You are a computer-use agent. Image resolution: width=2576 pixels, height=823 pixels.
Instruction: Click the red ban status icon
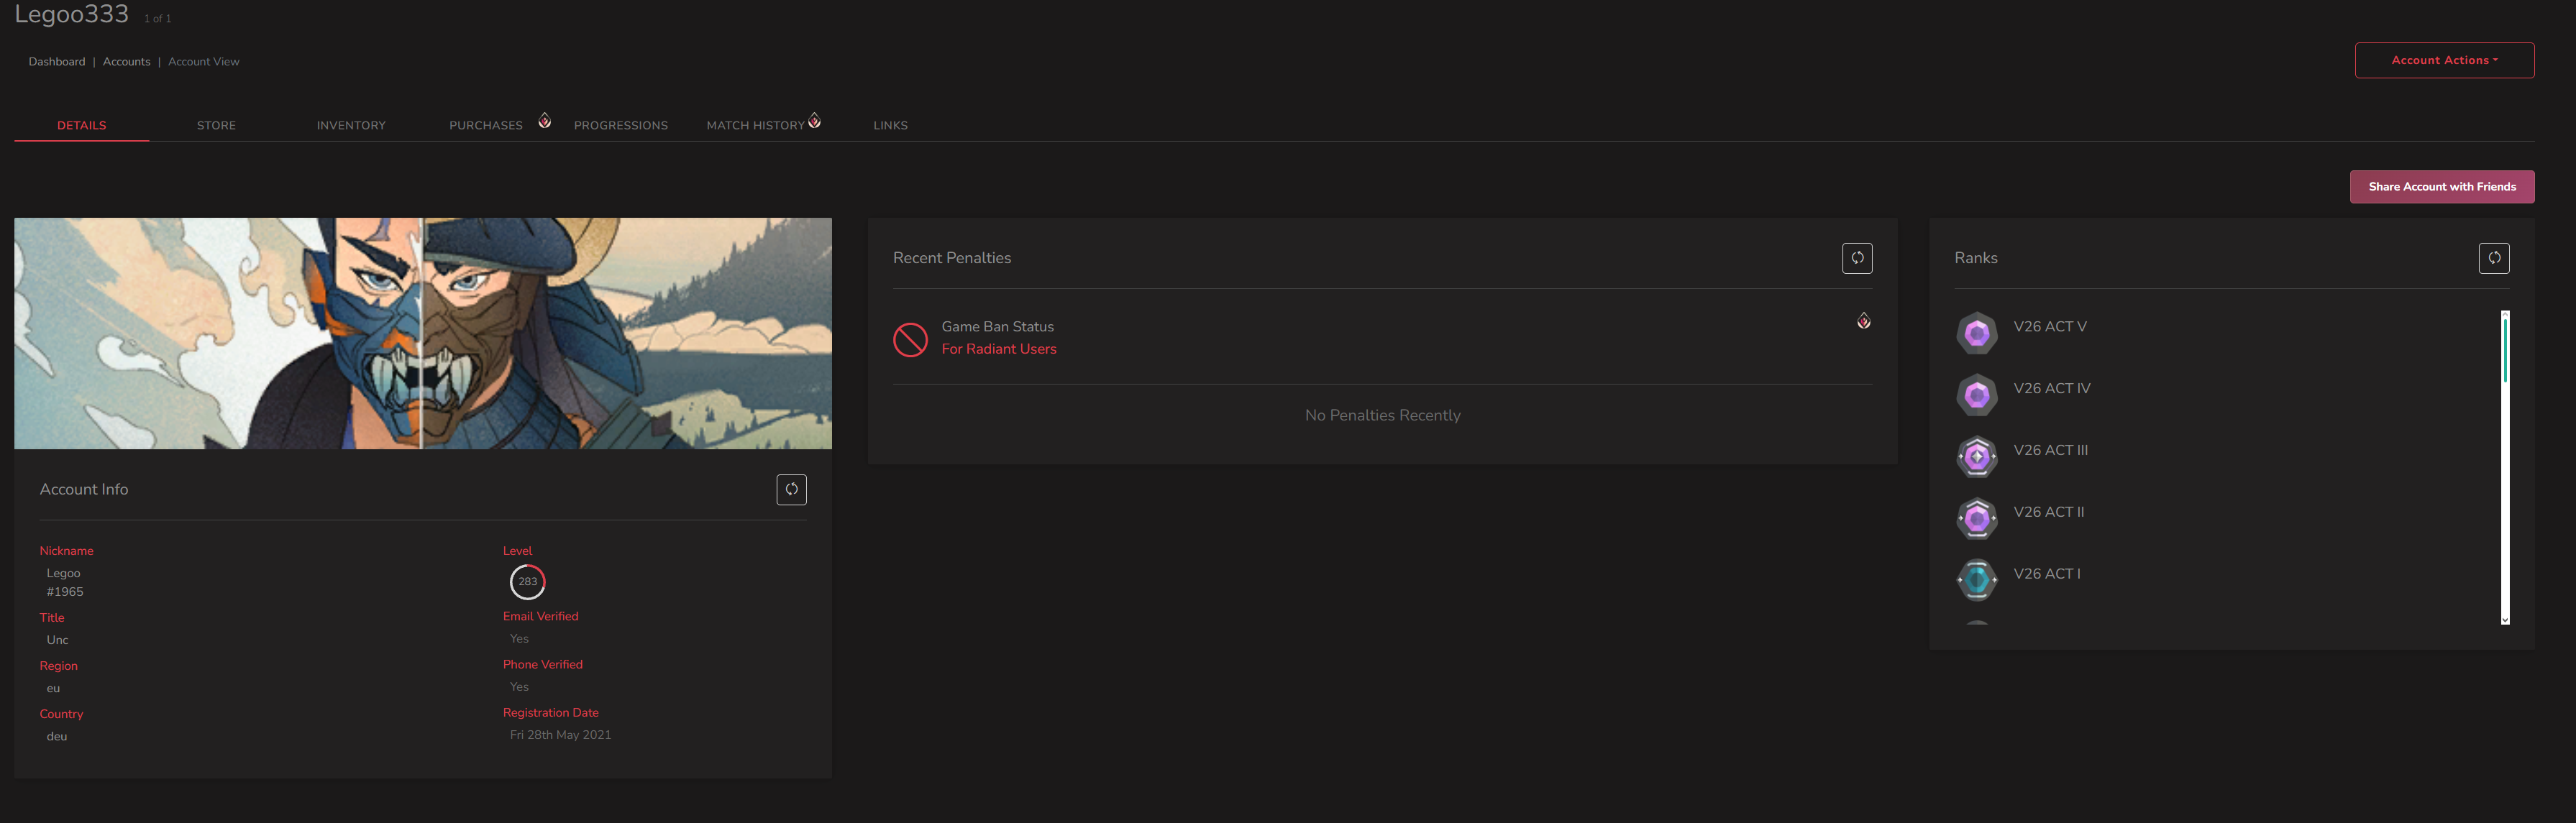click(x=910, y=340)
